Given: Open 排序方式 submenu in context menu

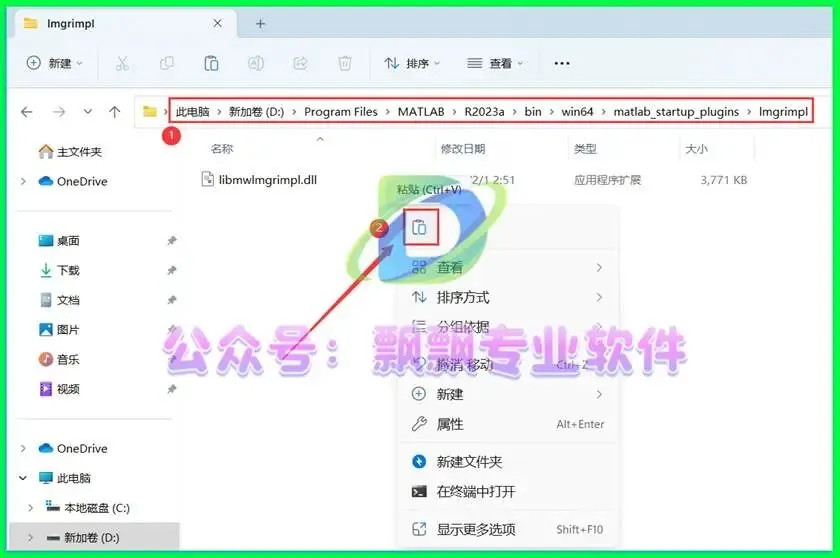Looking at the screenshot, I should click(x=506, y=297).
